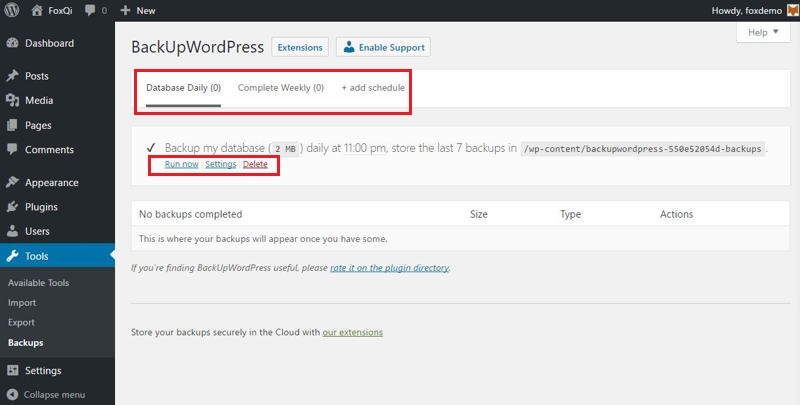Click the Delete schedule link
Image resolution: width=800 pixels, height=405 pixels.
255,164
